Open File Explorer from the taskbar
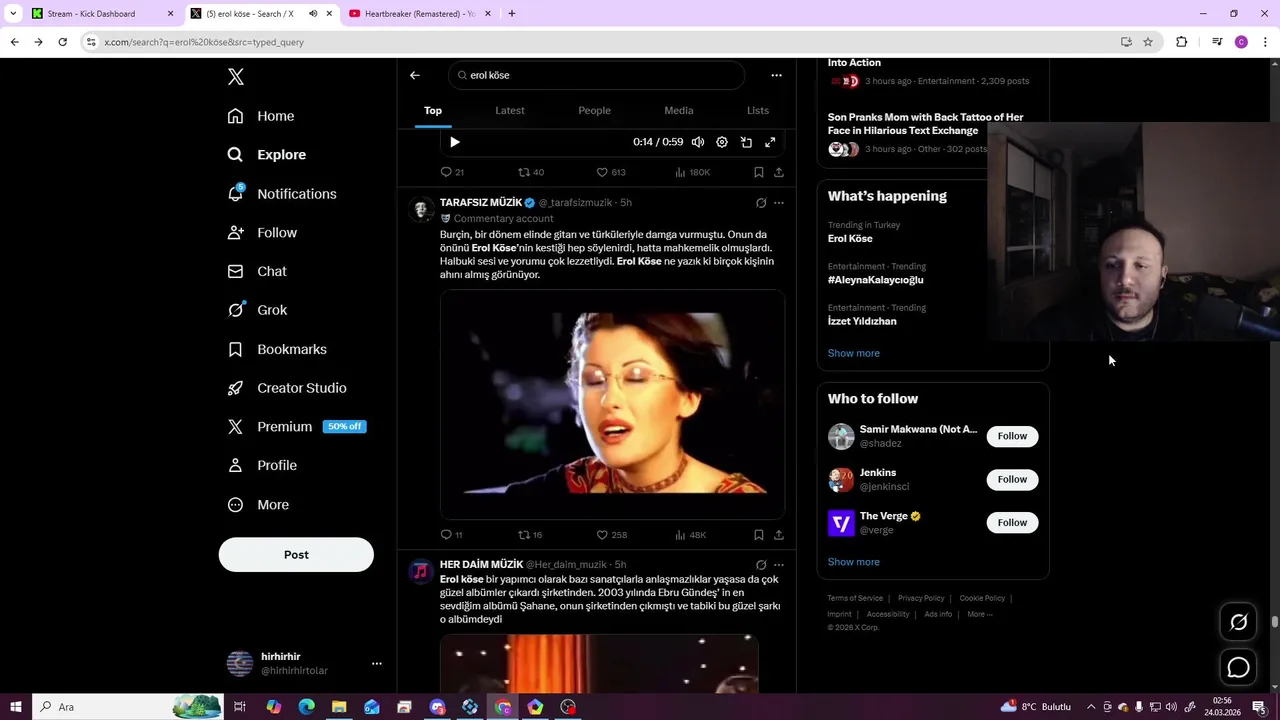1280x720 pixels. (339, 707)
